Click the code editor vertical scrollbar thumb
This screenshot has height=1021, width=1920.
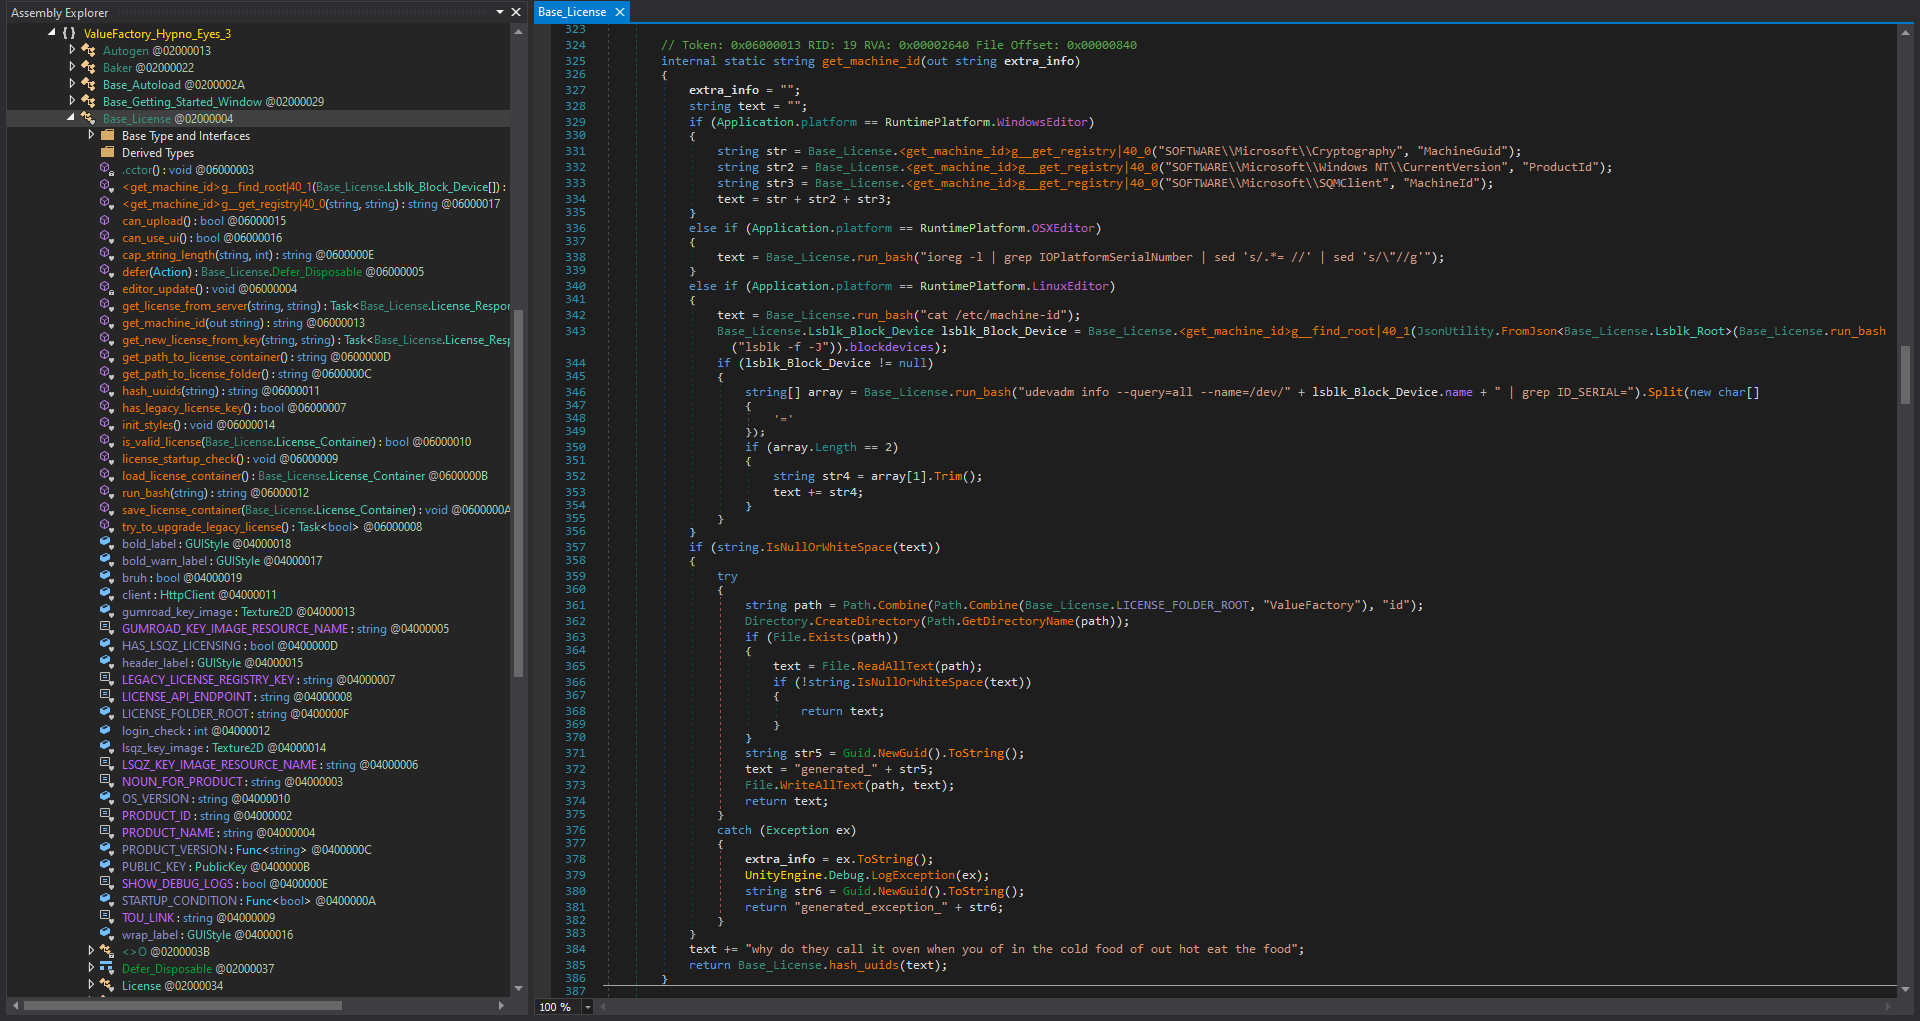(x=1905, y=375)
